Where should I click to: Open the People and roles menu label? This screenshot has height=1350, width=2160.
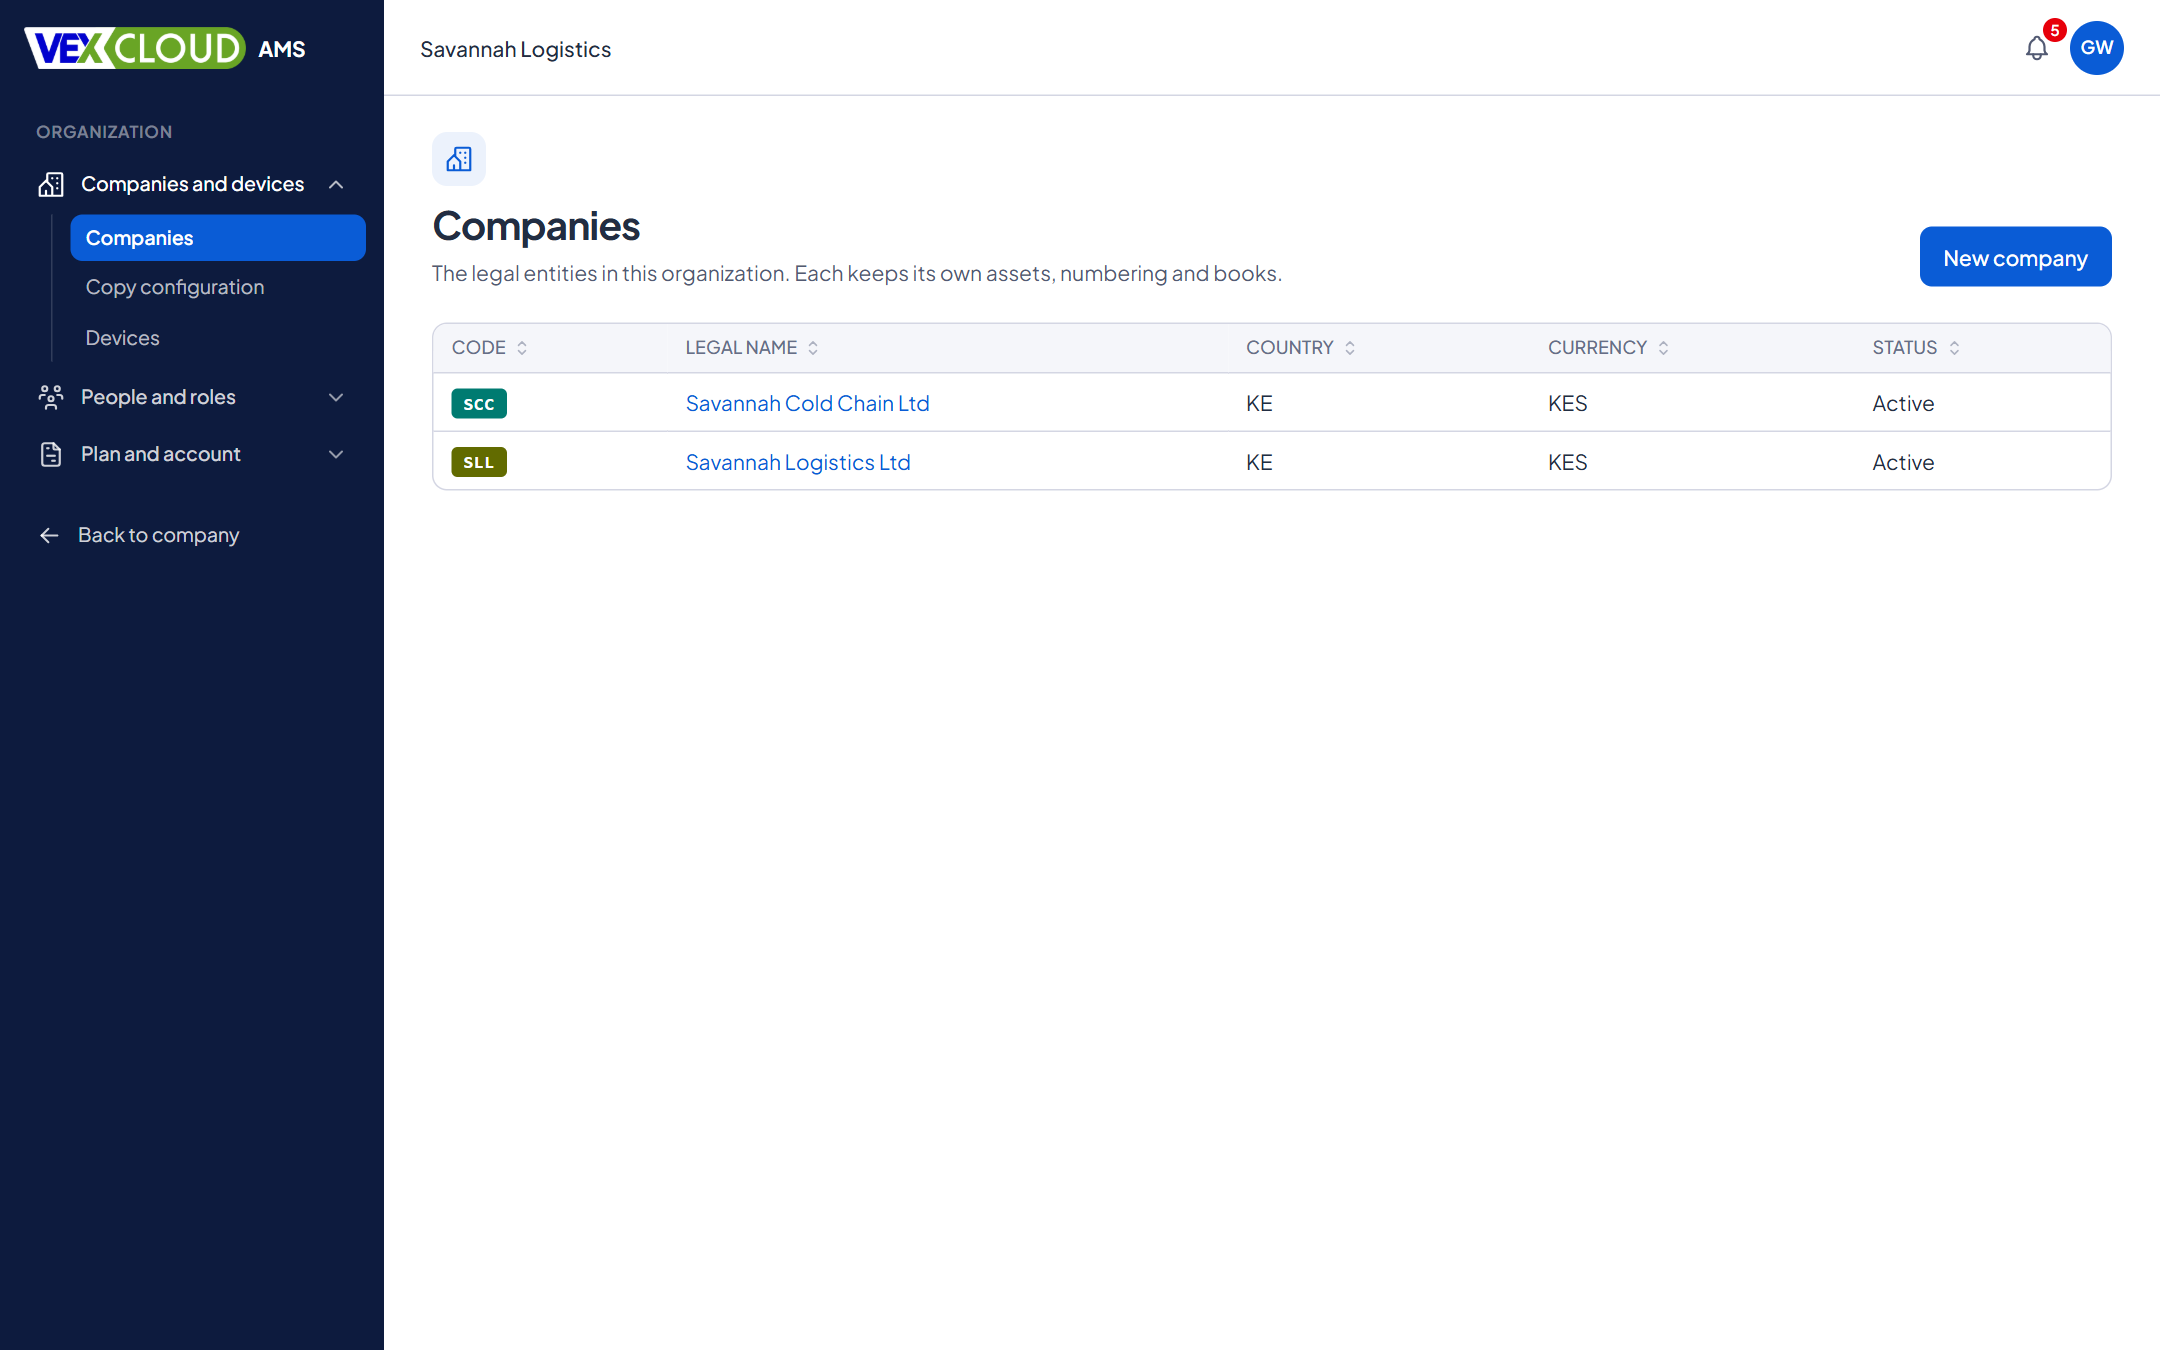158,397
